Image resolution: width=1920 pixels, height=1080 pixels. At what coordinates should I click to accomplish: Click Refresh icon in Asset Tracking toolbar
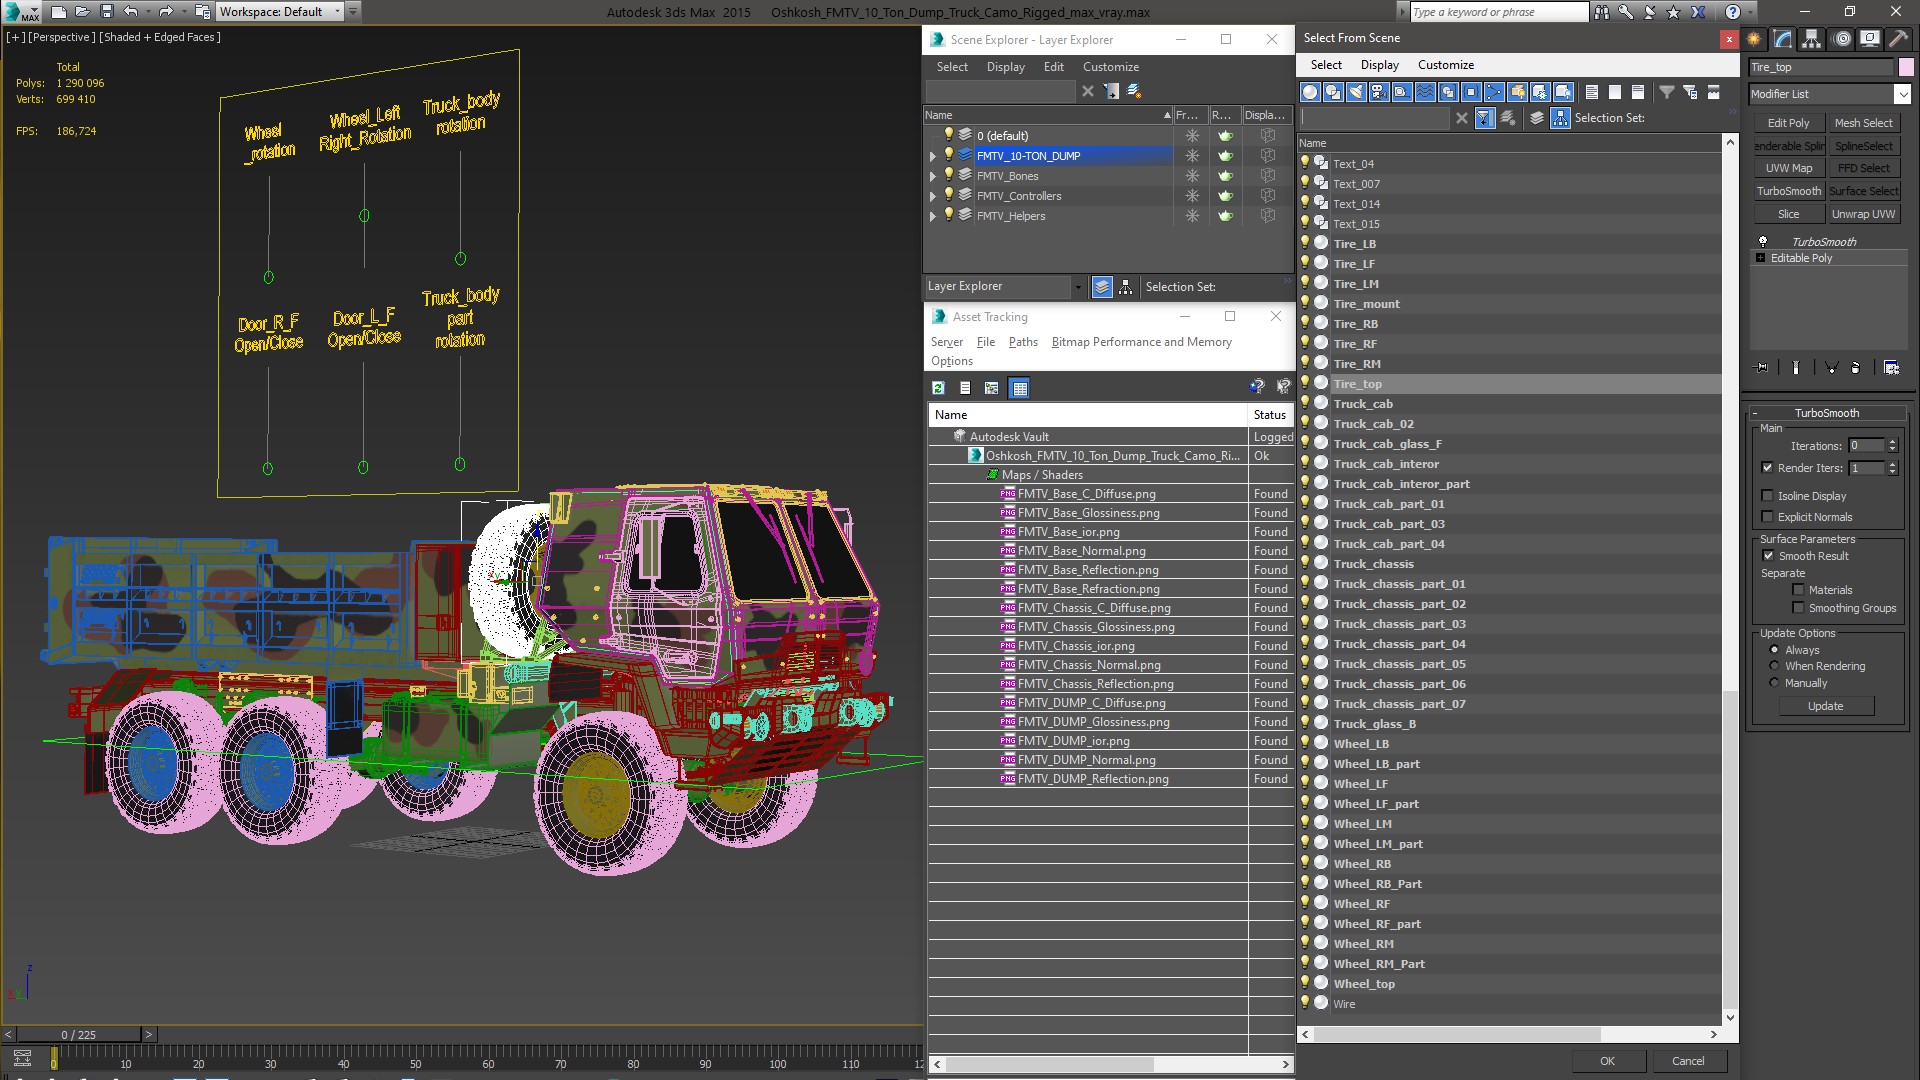click(x=938, y=388)
